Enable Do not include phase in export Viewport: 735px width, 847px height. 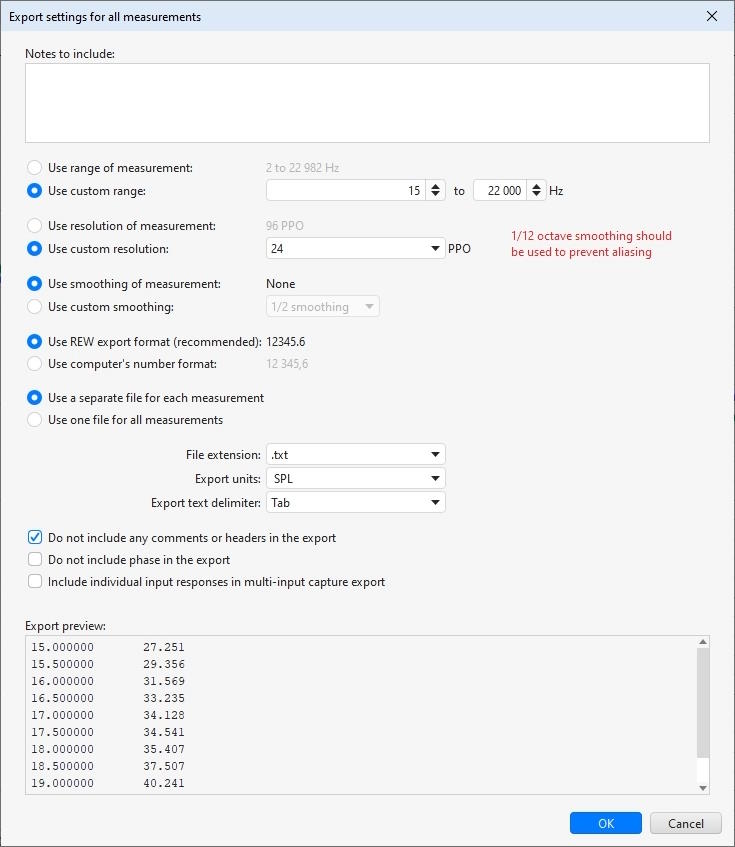pyautogui.click(x=35, y=560)
